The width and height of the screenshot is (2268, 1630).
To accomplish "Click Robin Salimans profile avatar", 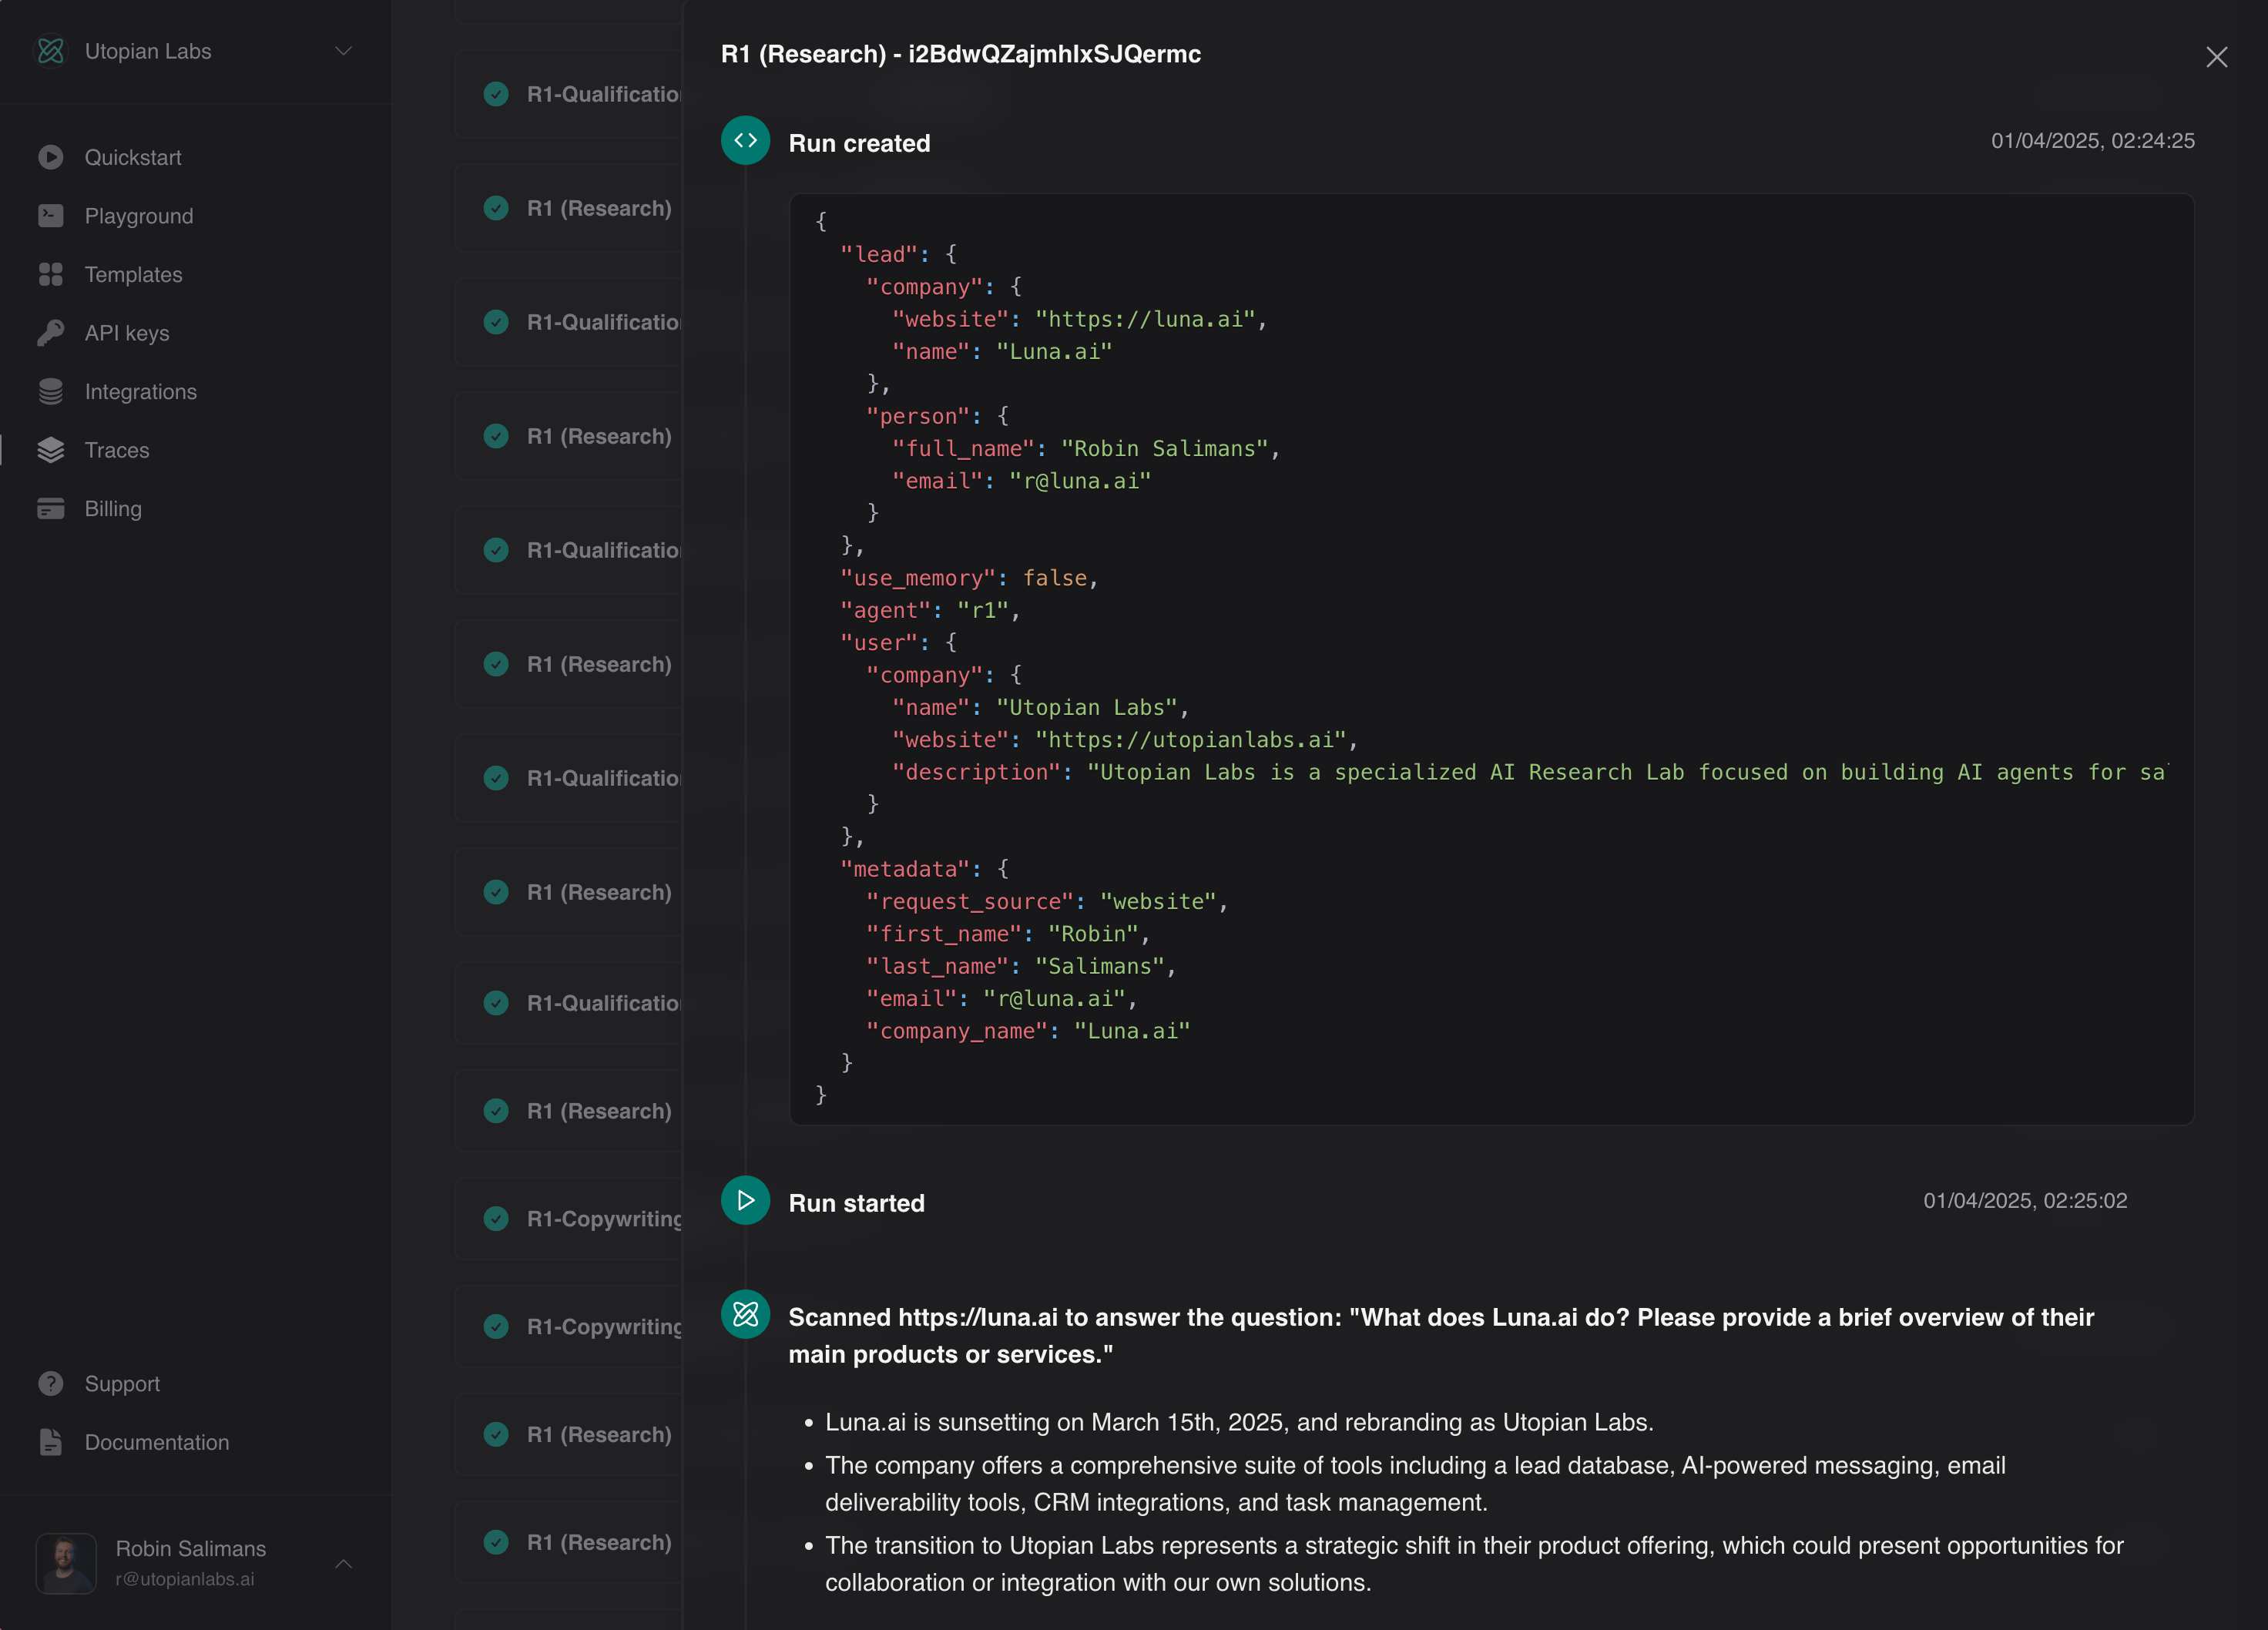I will 66,1563.
